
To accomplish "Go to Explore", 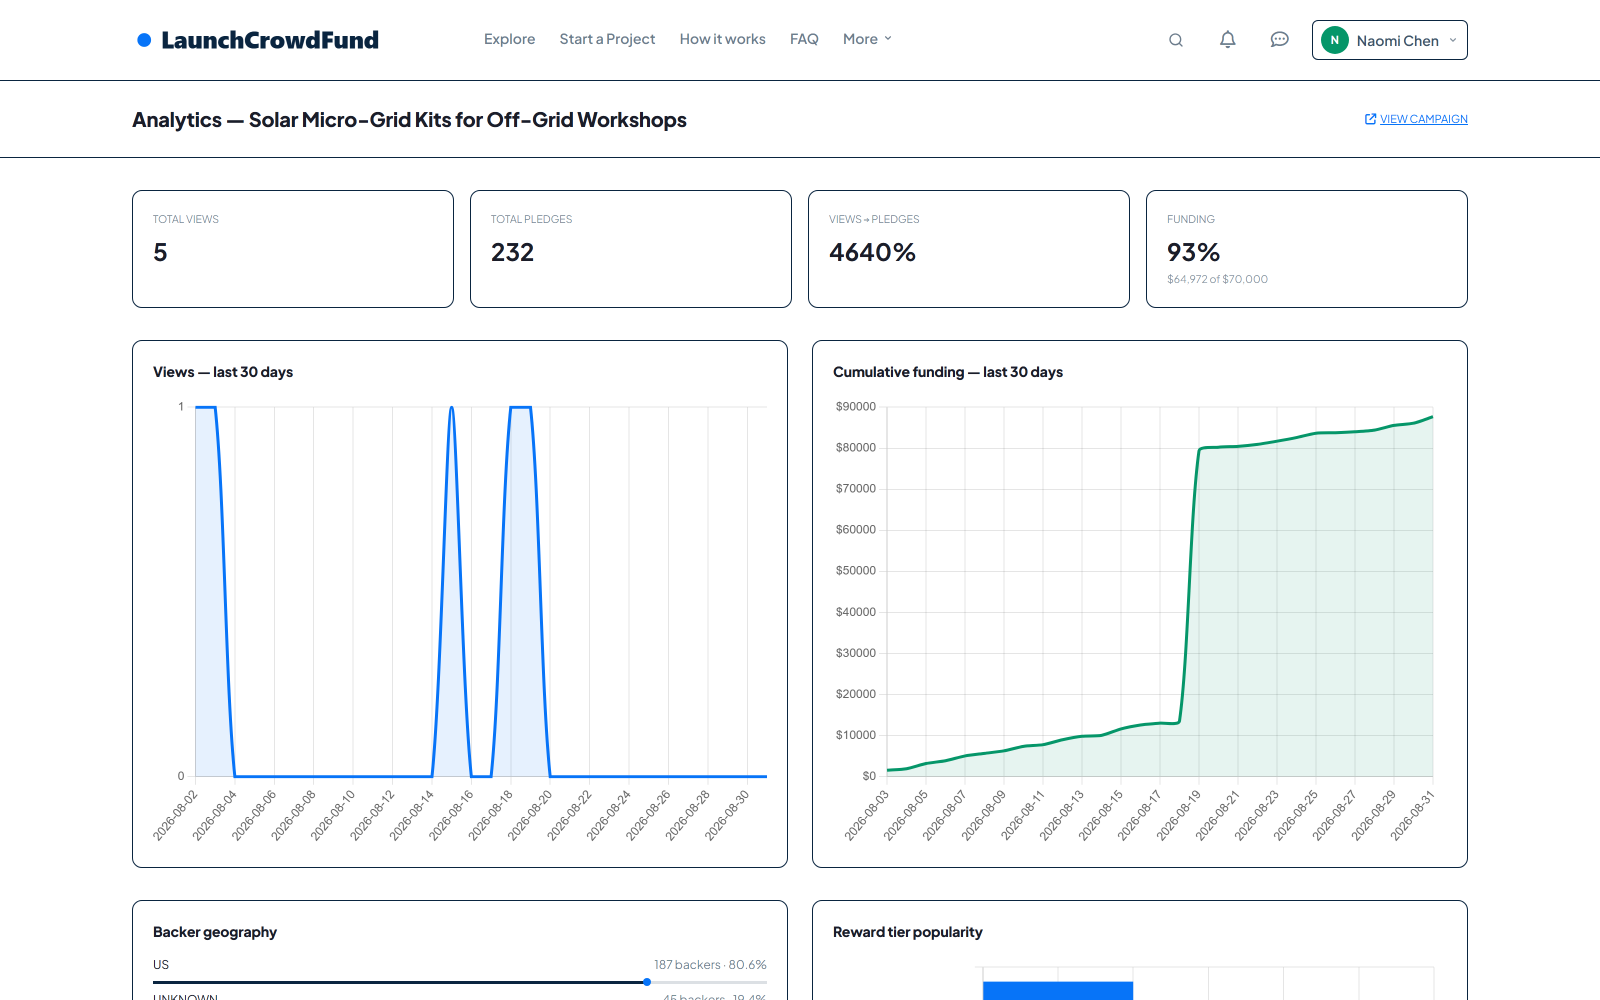I will tap(509, 39).
